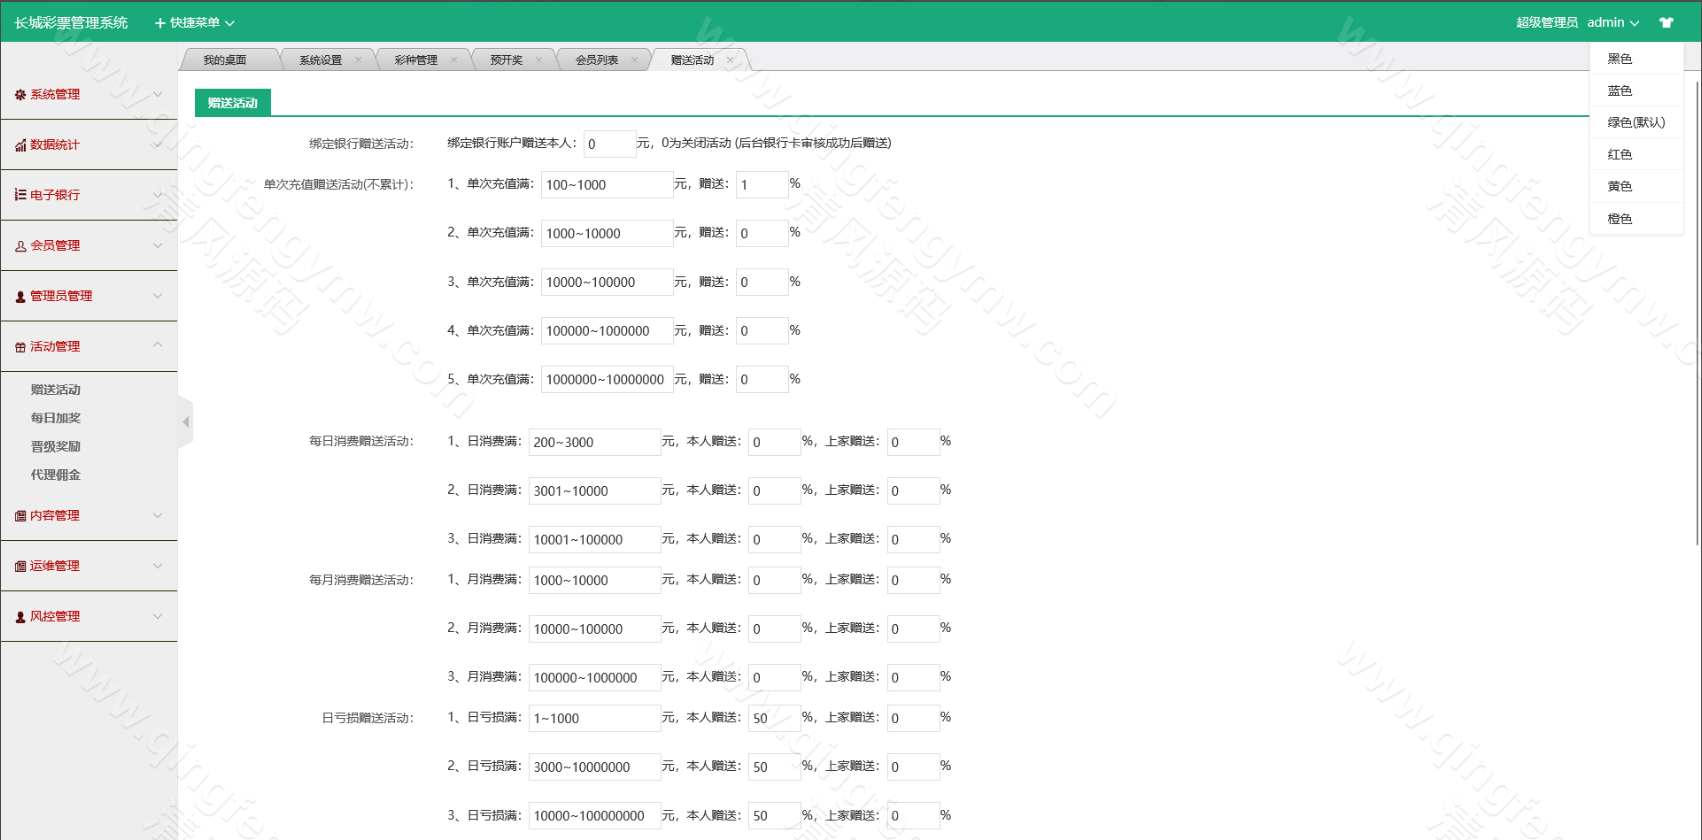1702x840 pixels.
Task: Click the list icon beside 电子银行
Action: (20, 195)
